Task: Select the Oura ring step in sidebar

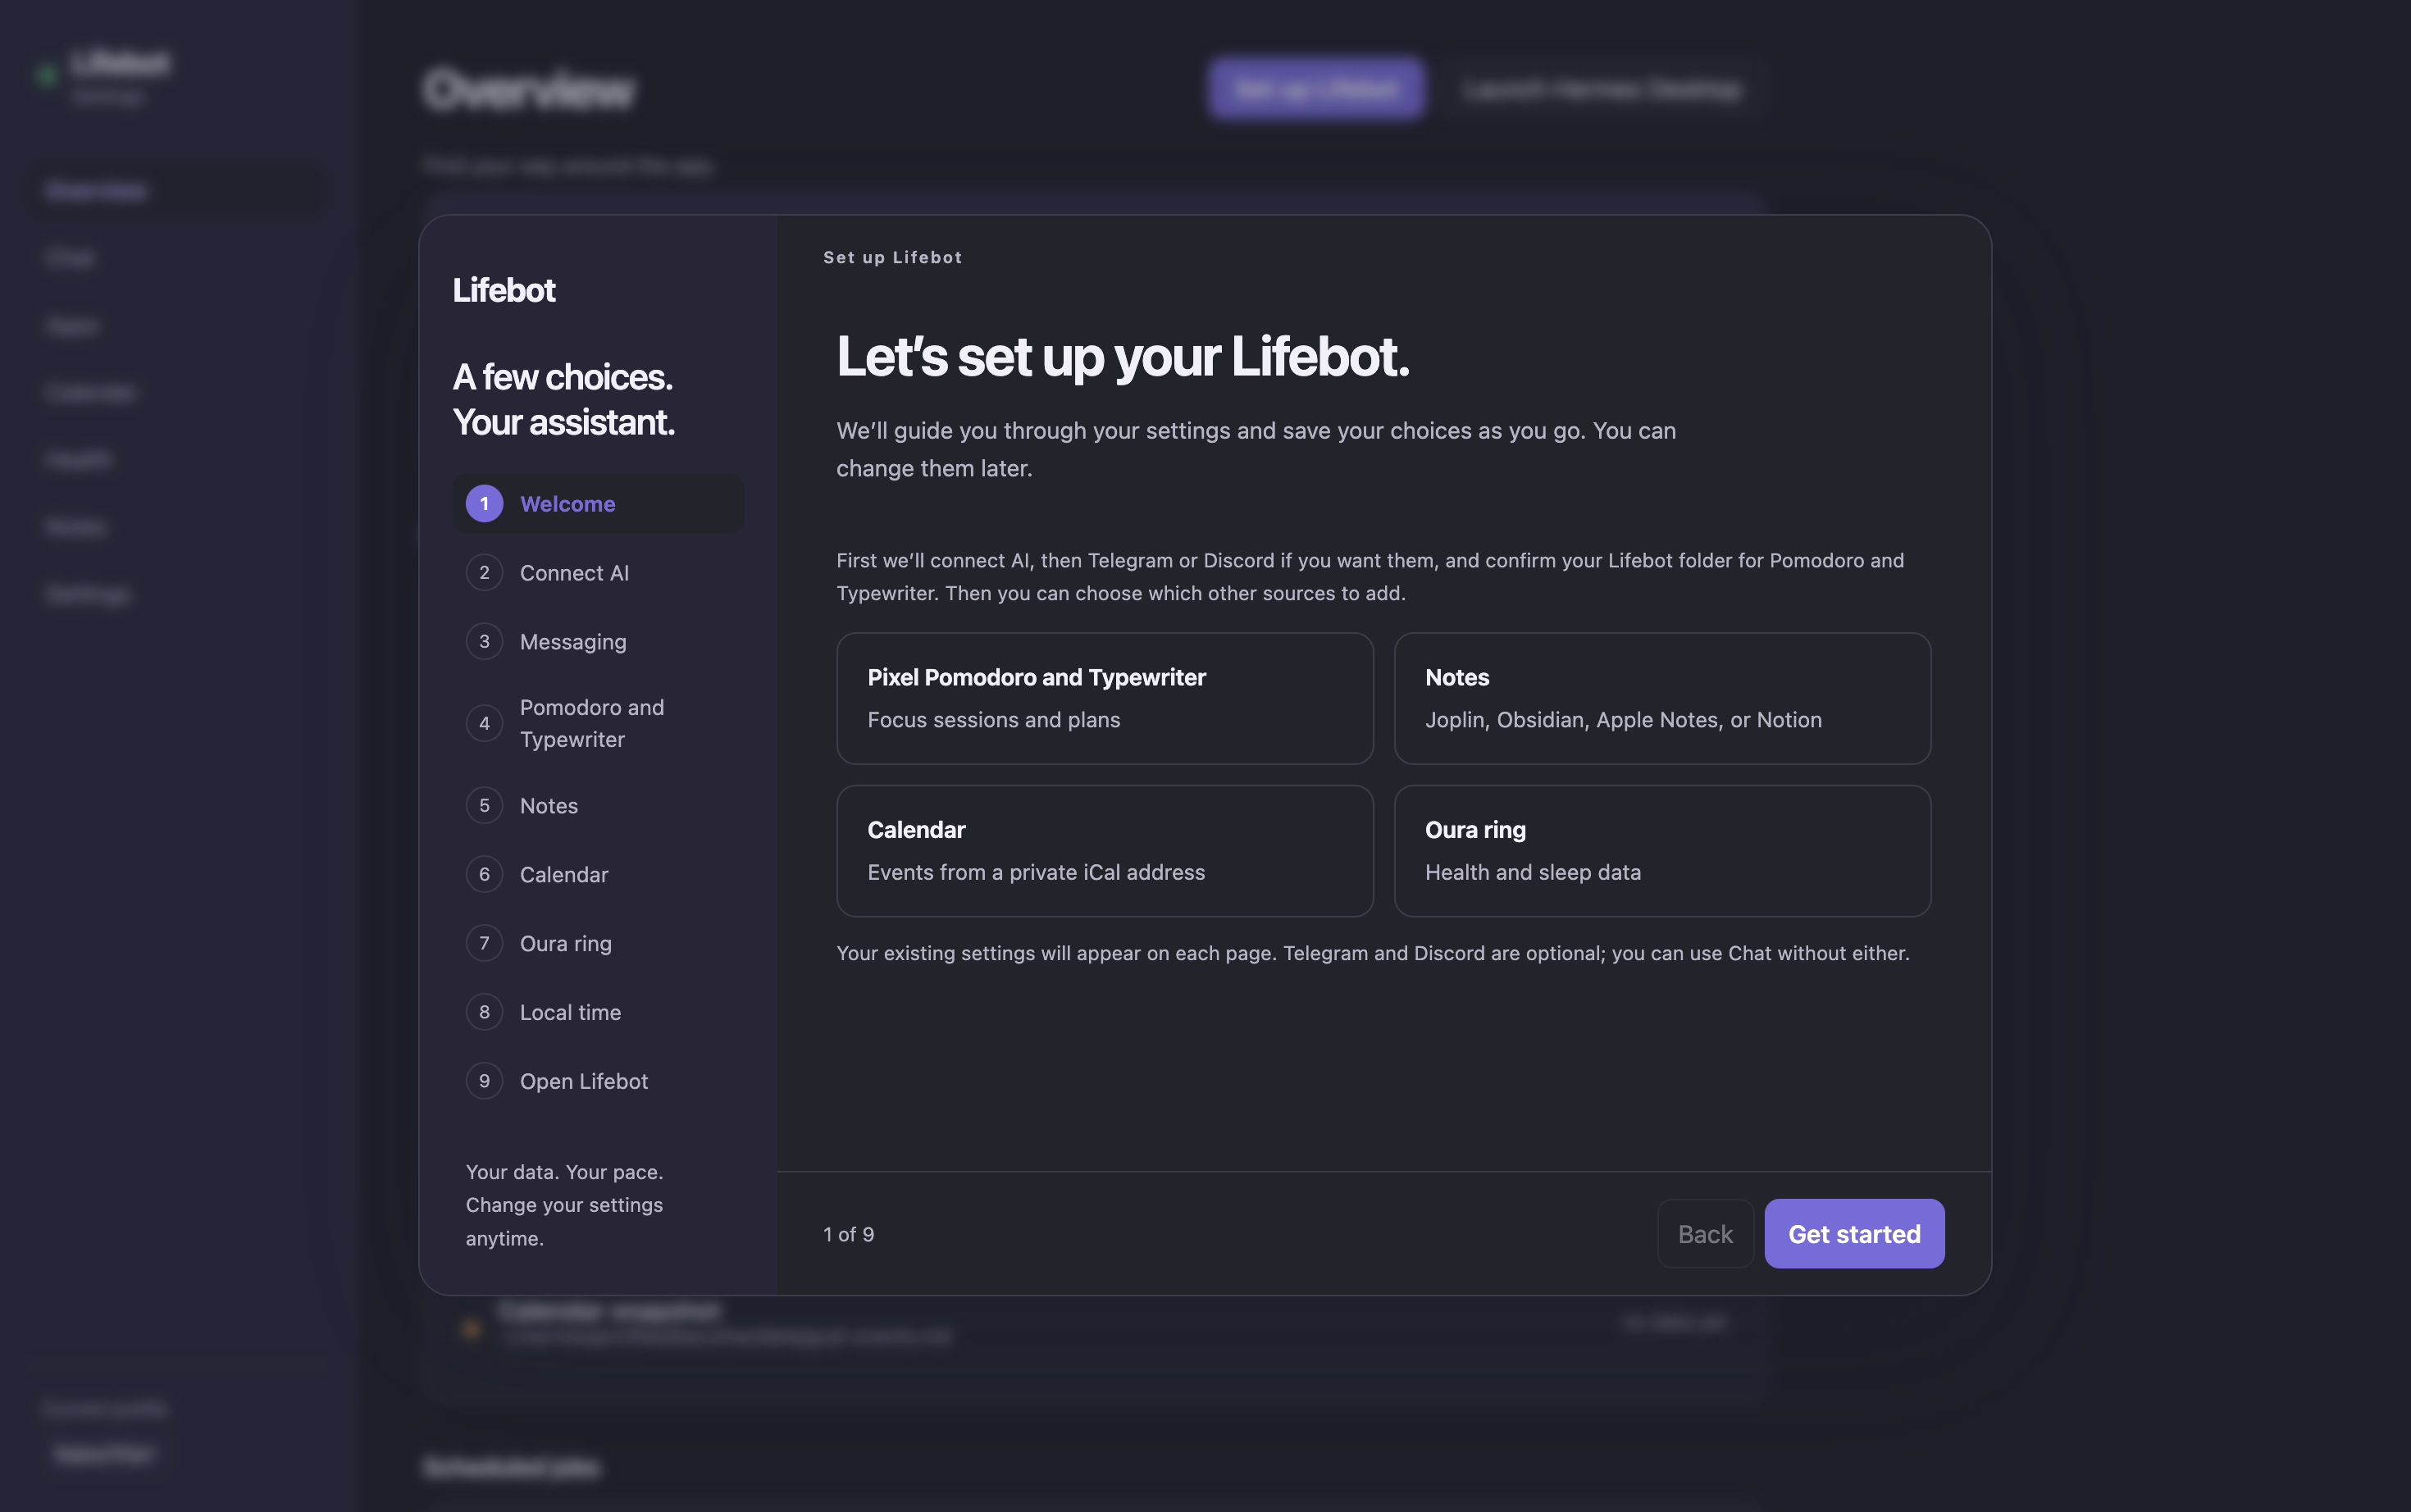Action: (598, 943)
